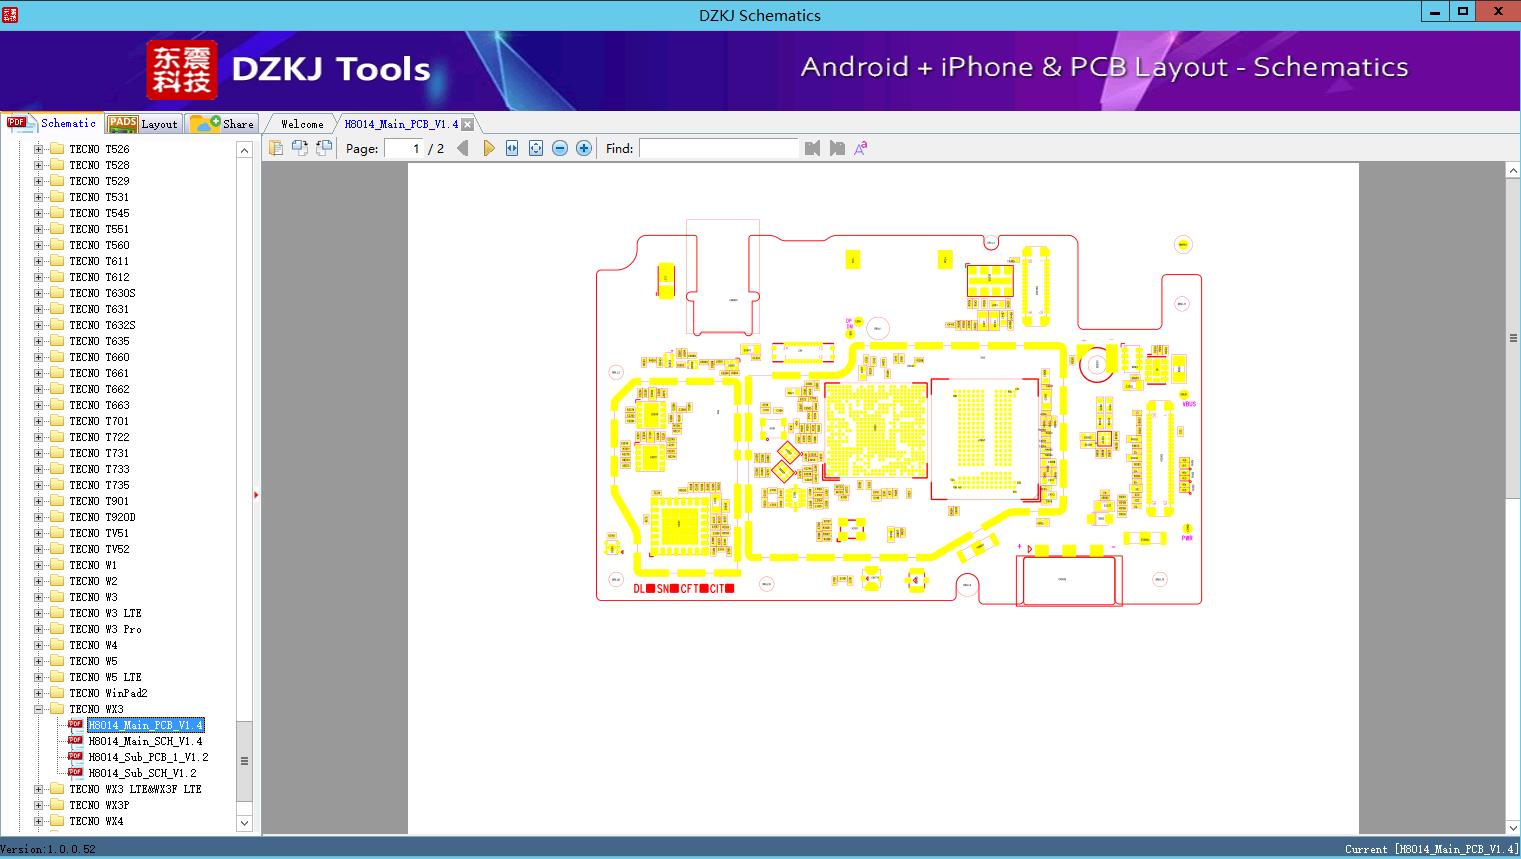Open the H8014_Main_SCH_V1.4 PDF file

coord(145,741)
